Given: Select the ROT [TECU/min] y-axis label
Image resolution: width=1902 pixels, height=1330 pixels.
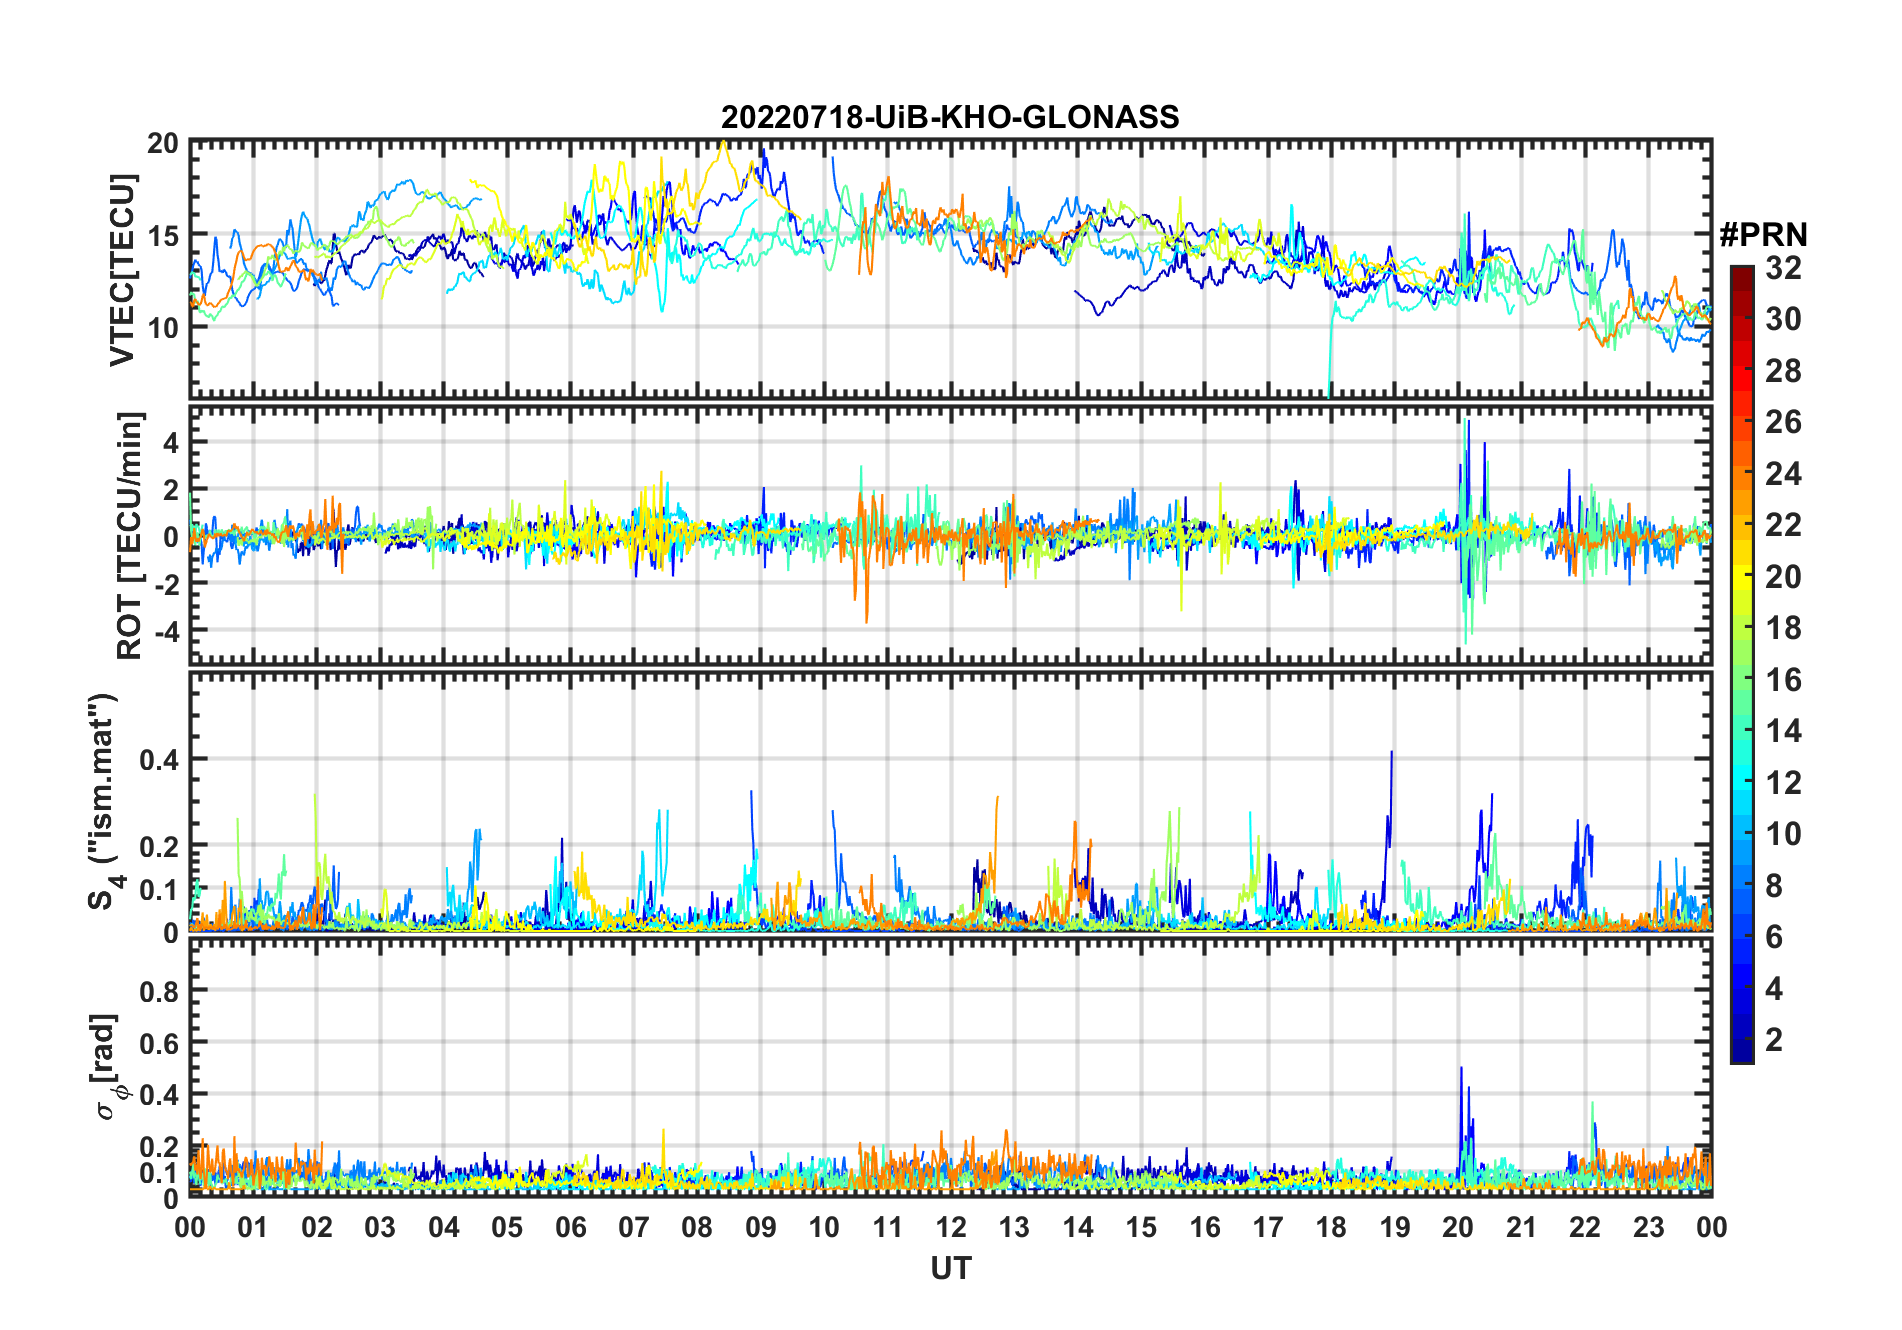Looking at the screenshot, I should tap(130, 535).
